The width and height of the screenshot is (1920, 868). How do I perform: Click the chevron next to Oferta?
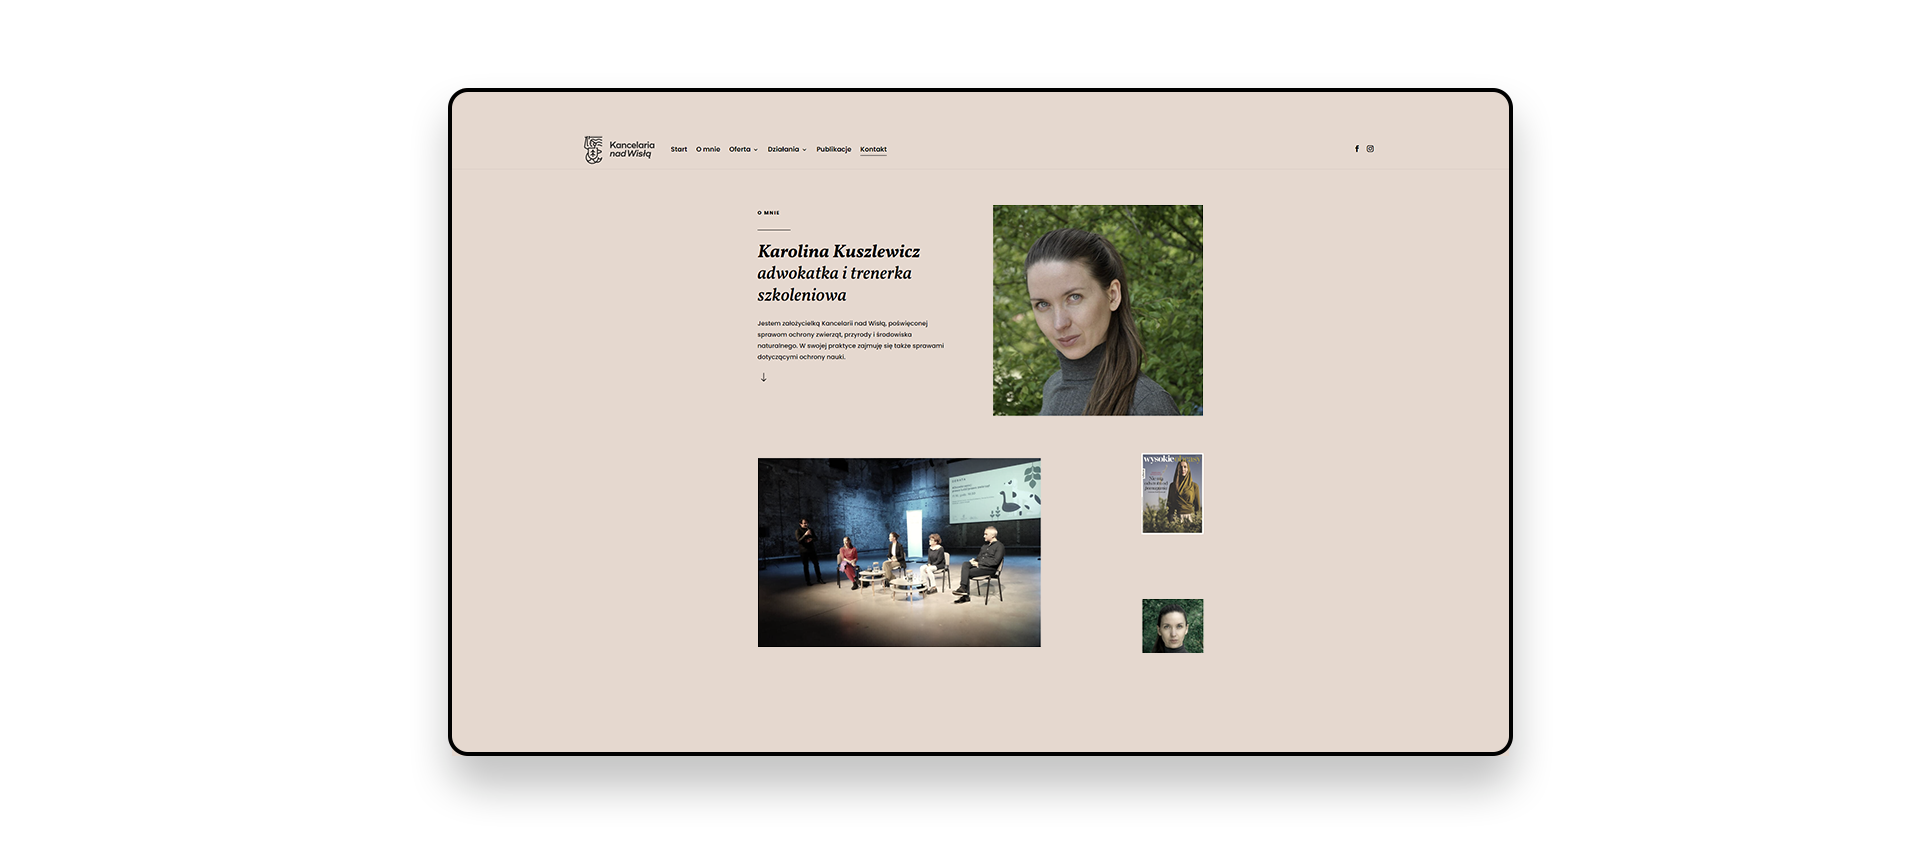click(x=756, y=150)
